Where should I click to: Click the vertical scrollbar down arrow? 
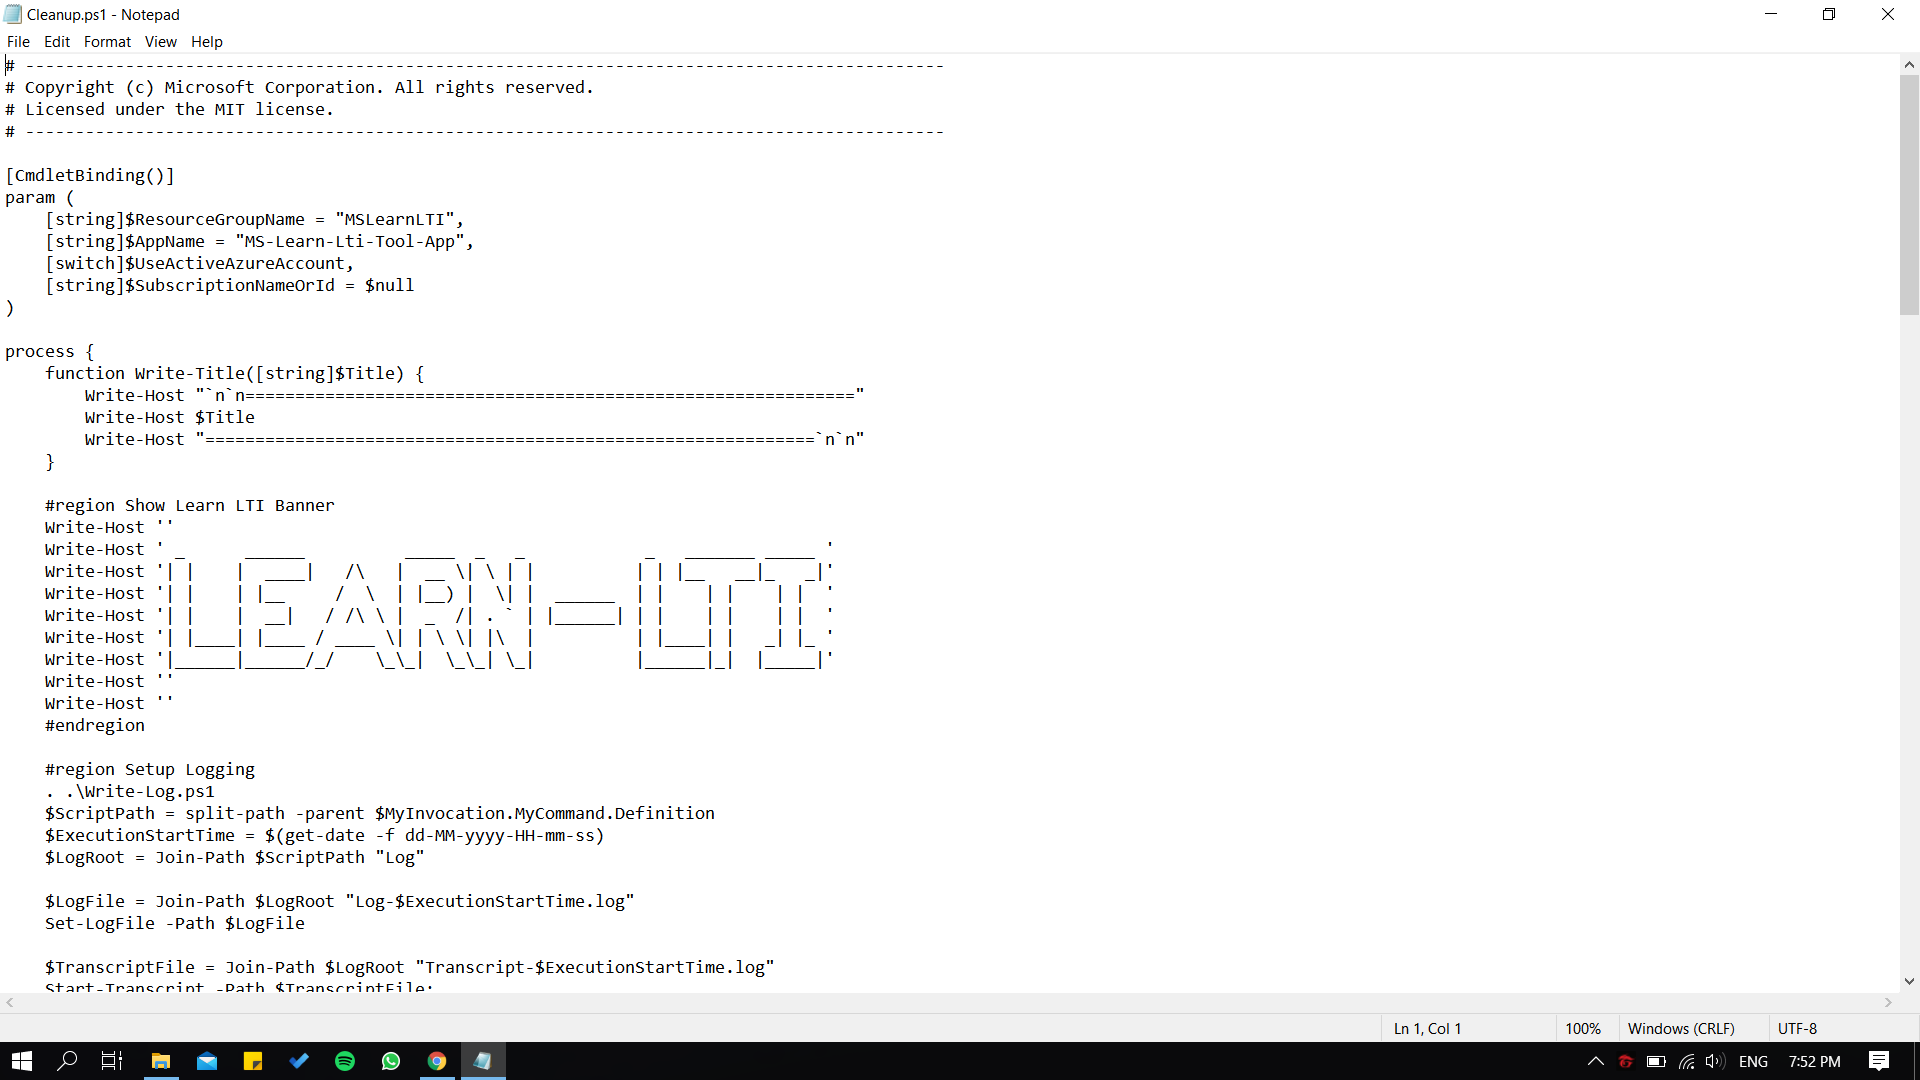pos(1910,981)
